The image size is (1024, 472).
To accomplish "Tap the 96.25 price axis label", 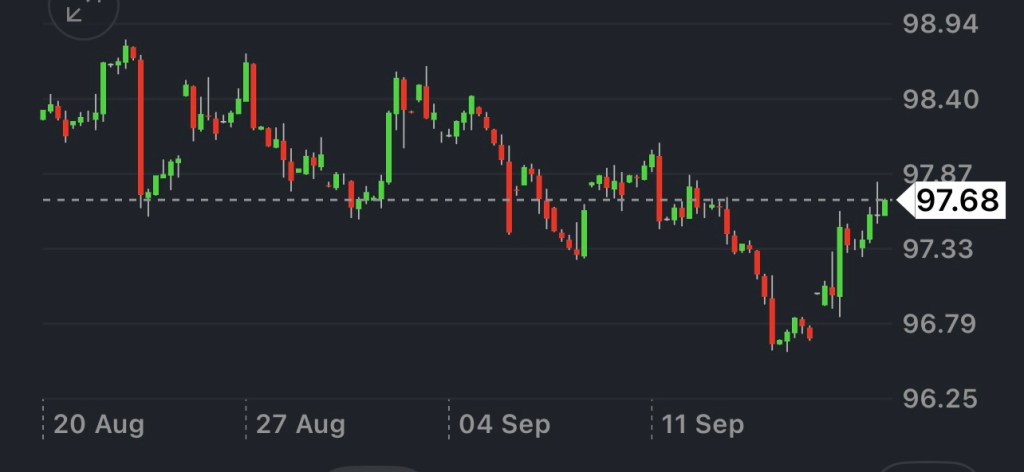I will [x=939, y=398].
